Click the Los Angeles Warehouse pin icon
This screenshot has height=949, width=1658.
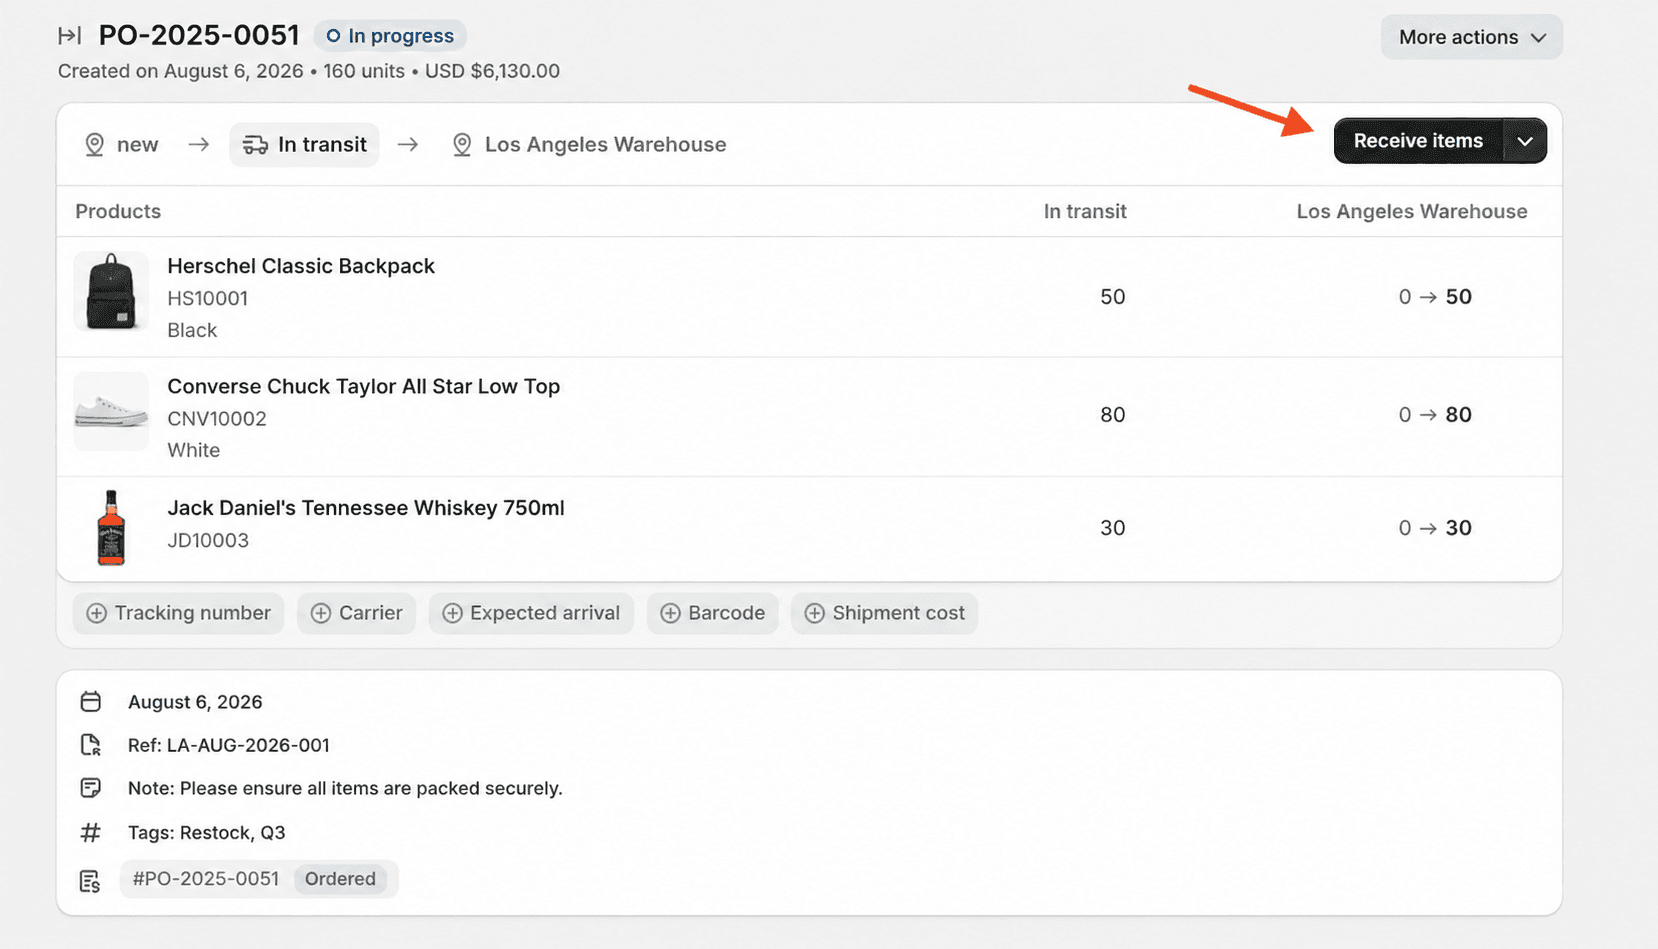coord(462,144)
